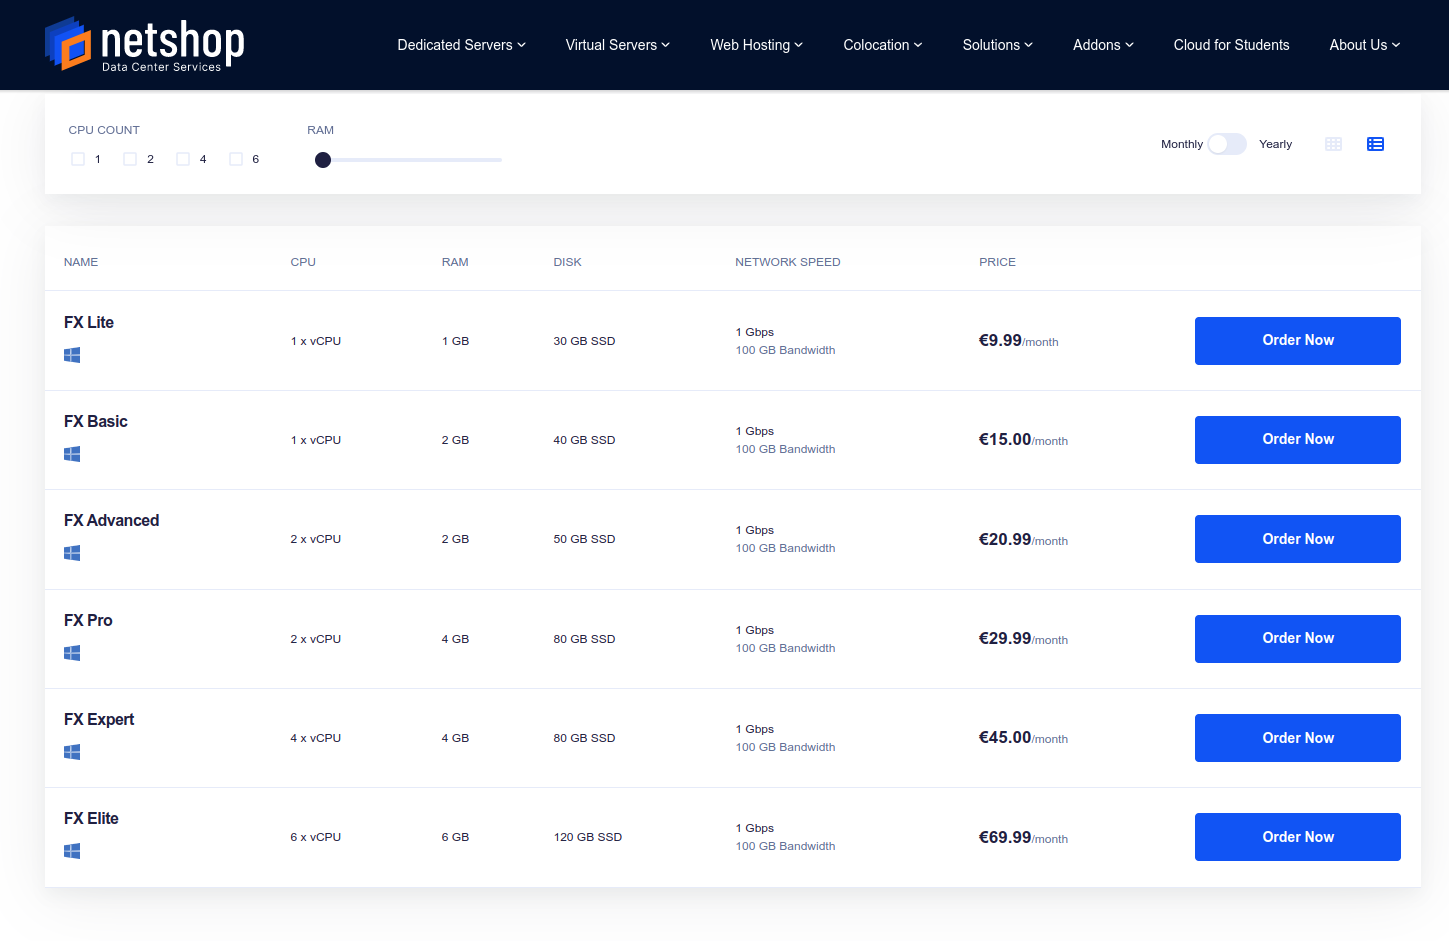The image size is (1449, 941).
Task: Open the Virtual Servers menu
Action: (x=617, y=45)
